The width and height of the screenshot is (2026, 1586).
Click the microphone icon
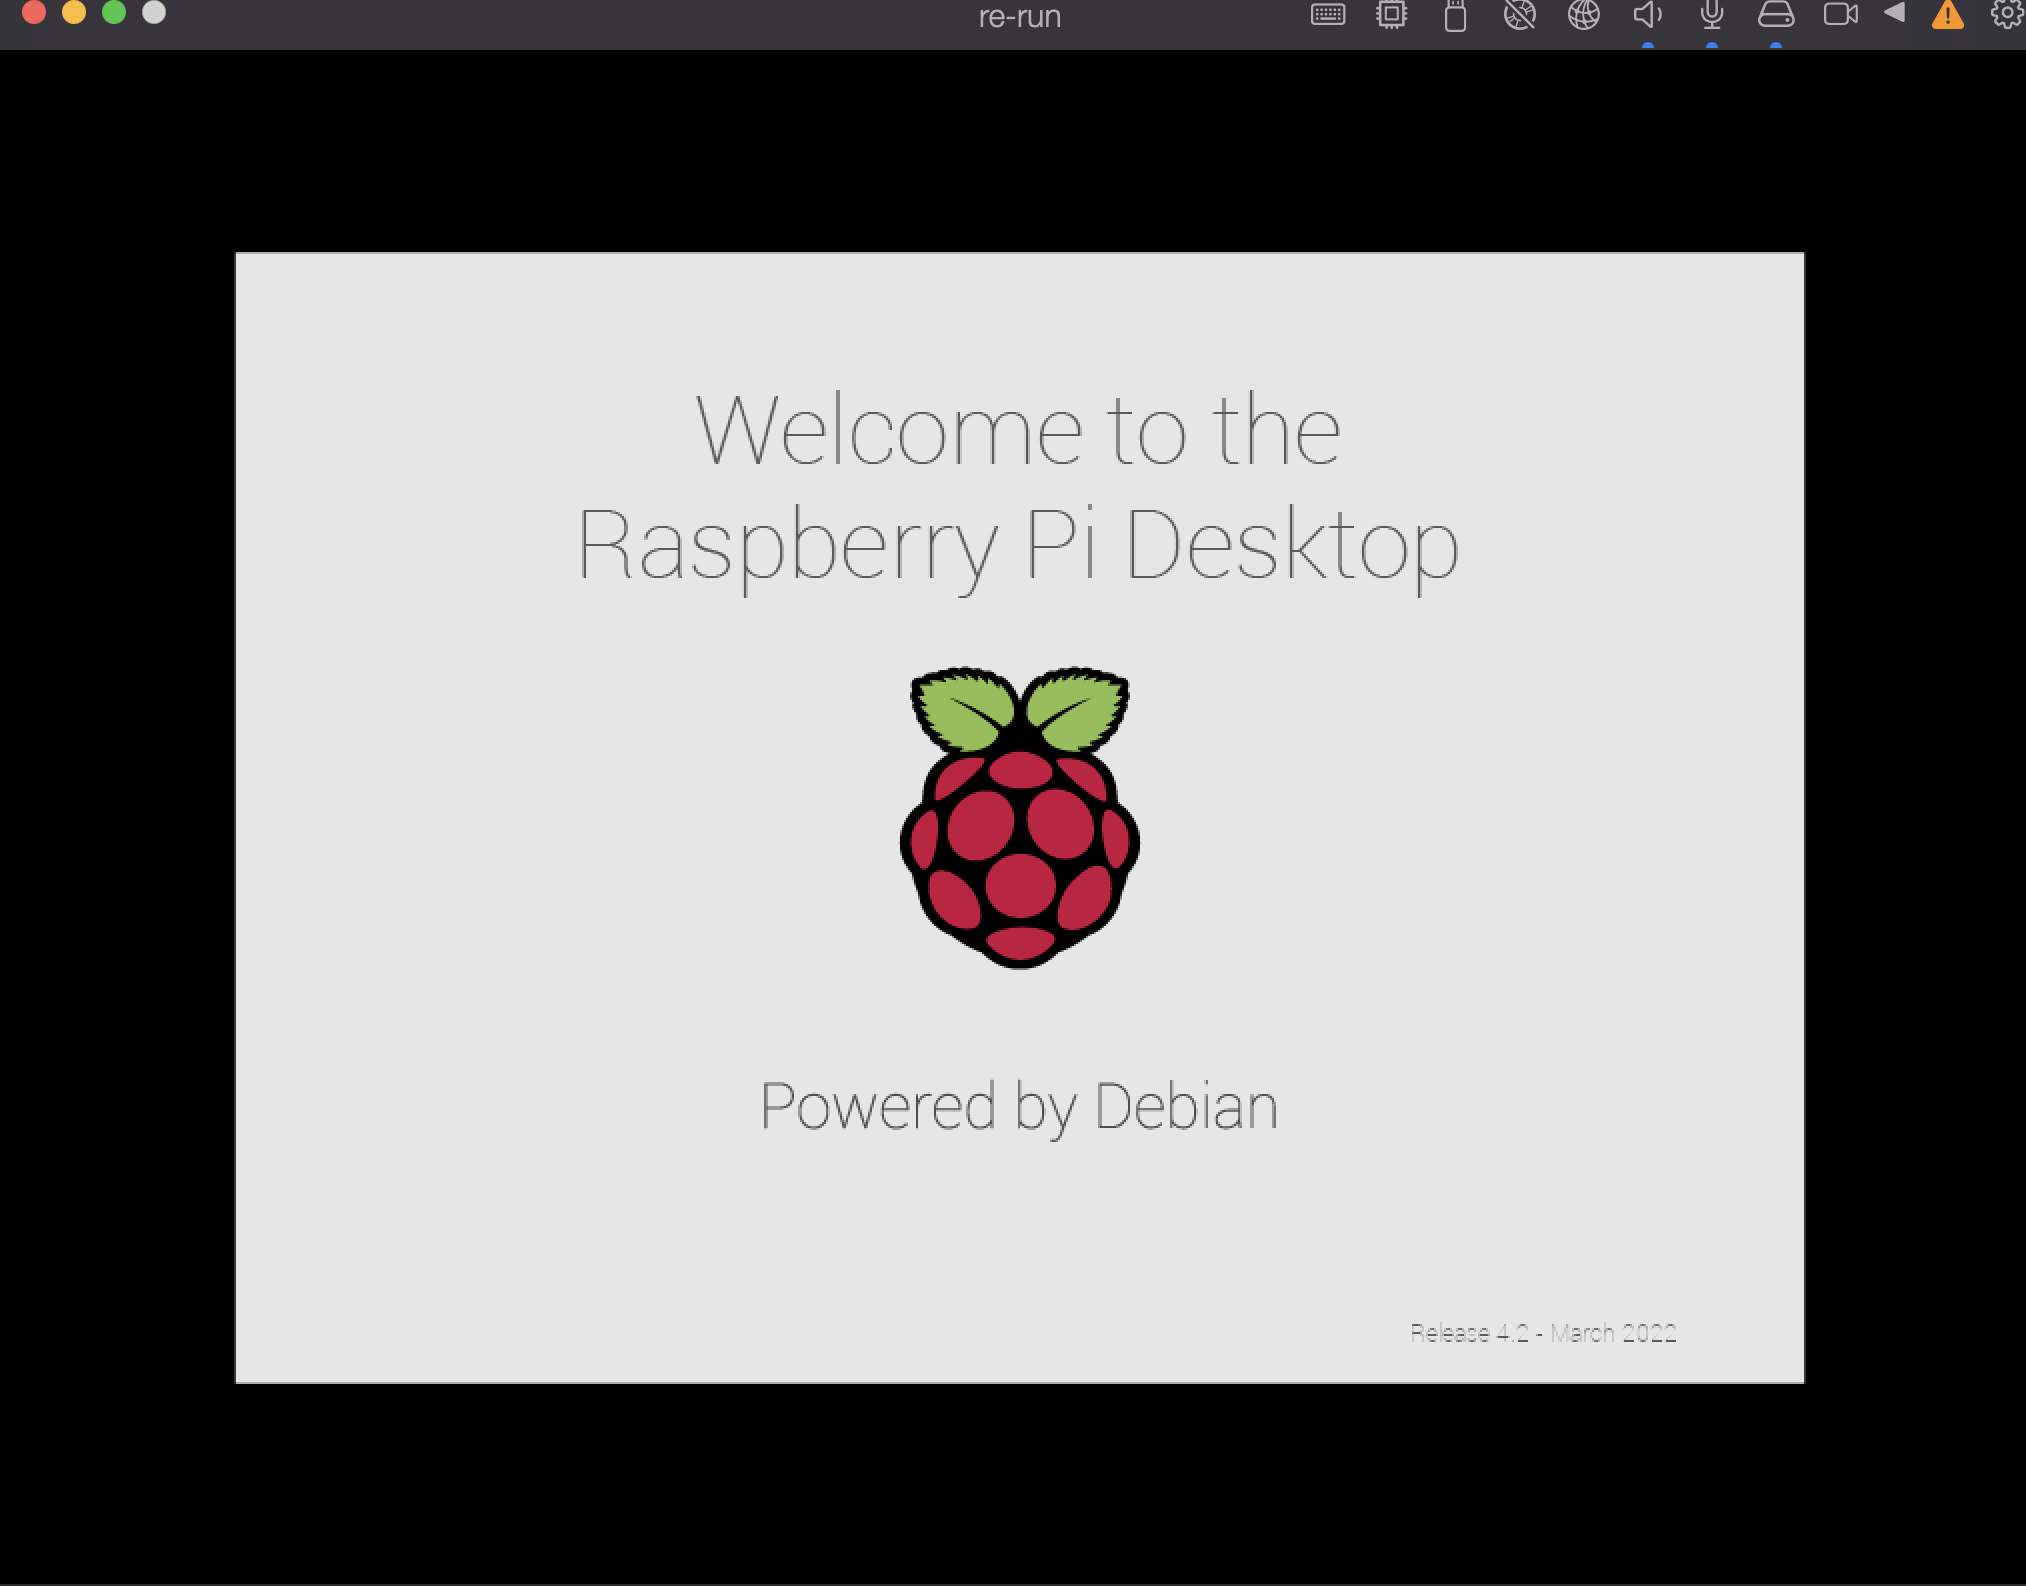1711,15
